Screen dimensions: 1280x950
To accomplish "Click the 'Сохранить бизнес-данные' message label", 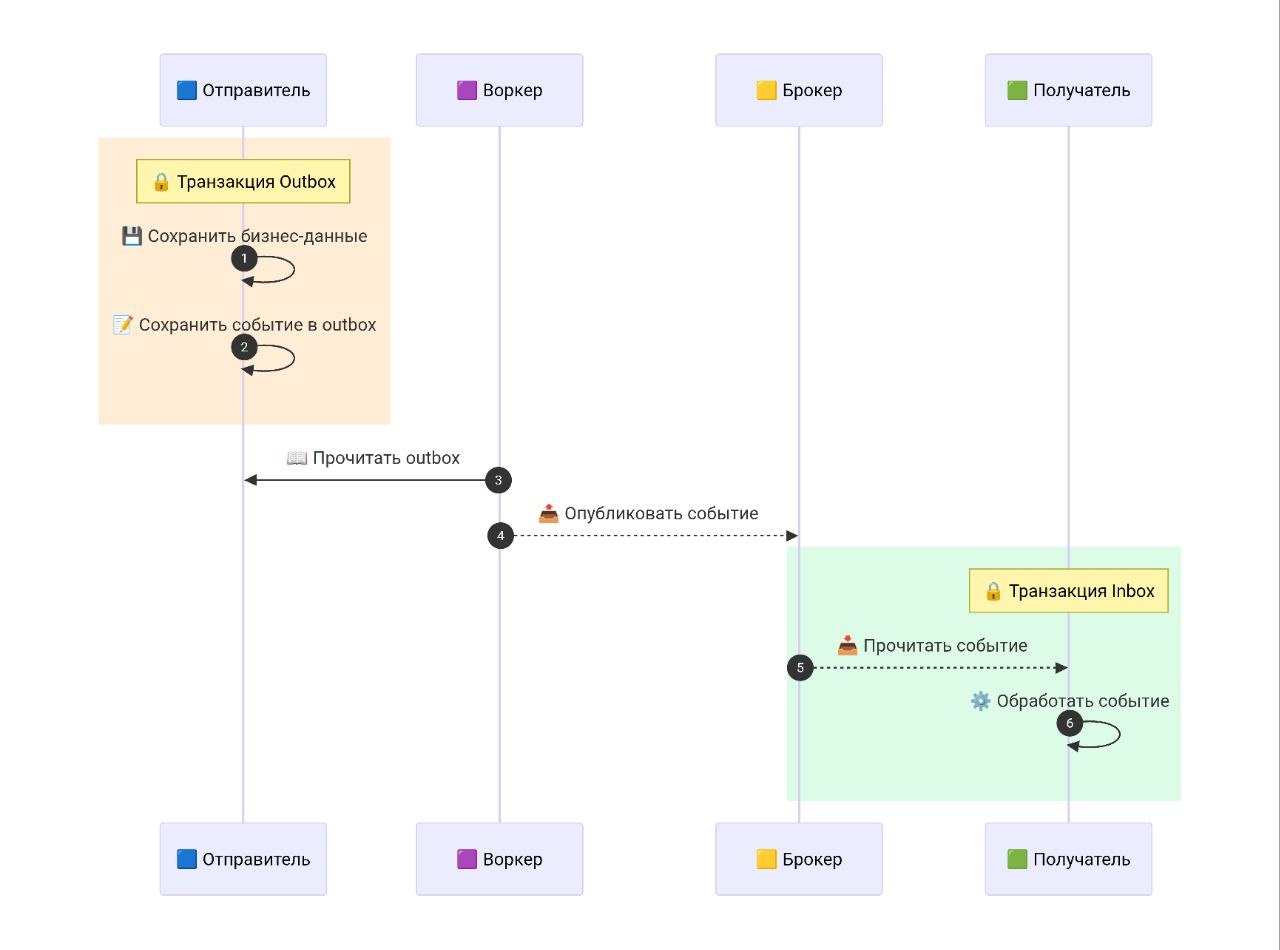I will click(x=258, y=236).
